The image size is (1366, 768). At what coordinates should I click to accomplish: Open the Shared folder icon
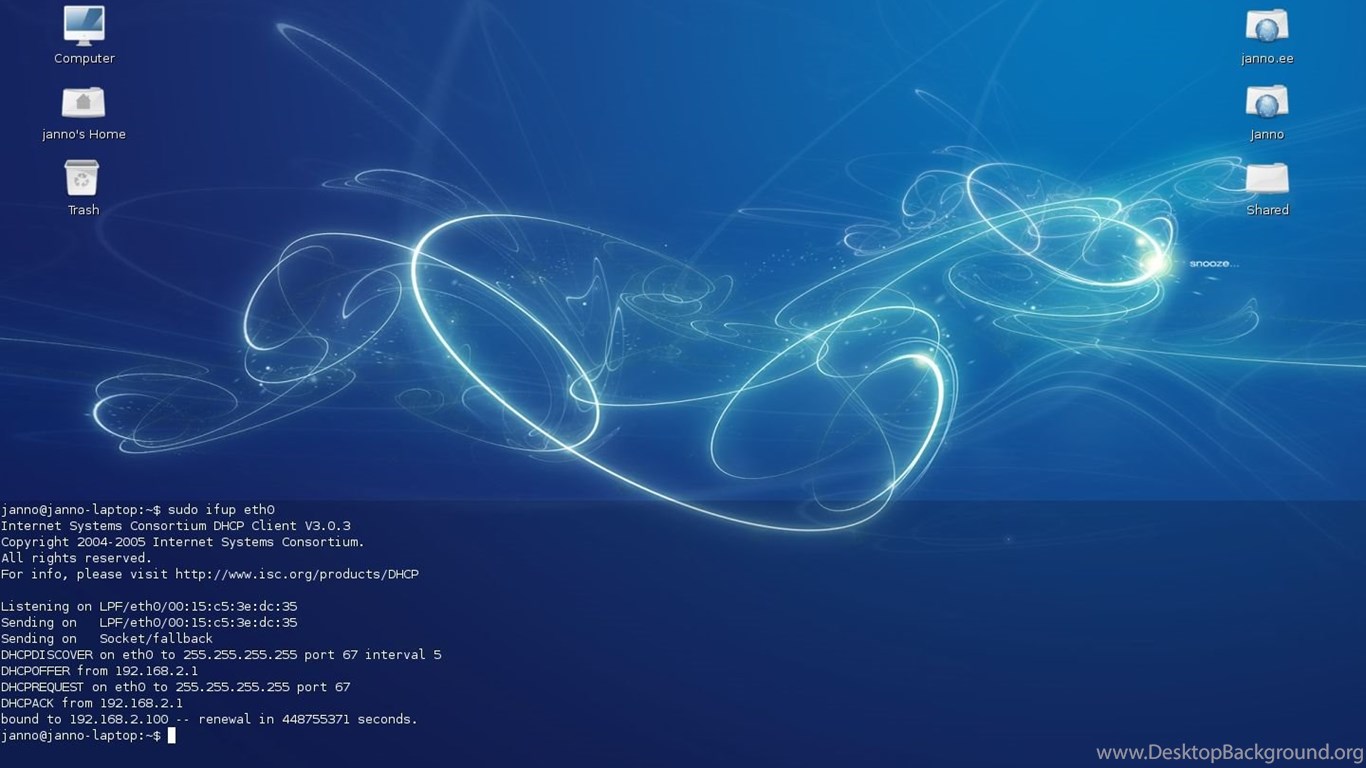pyautogui.click(x=1266, y=179)
